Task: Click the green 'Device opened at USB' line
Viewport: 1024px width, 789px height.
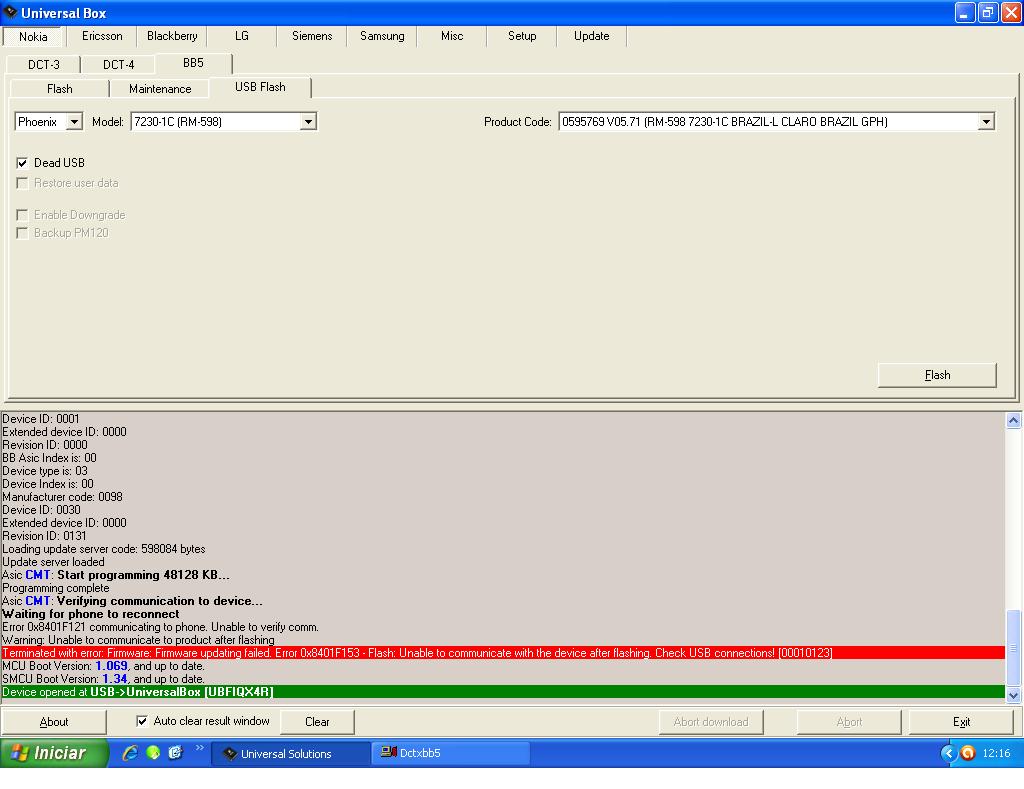Action: click(503, 692)
